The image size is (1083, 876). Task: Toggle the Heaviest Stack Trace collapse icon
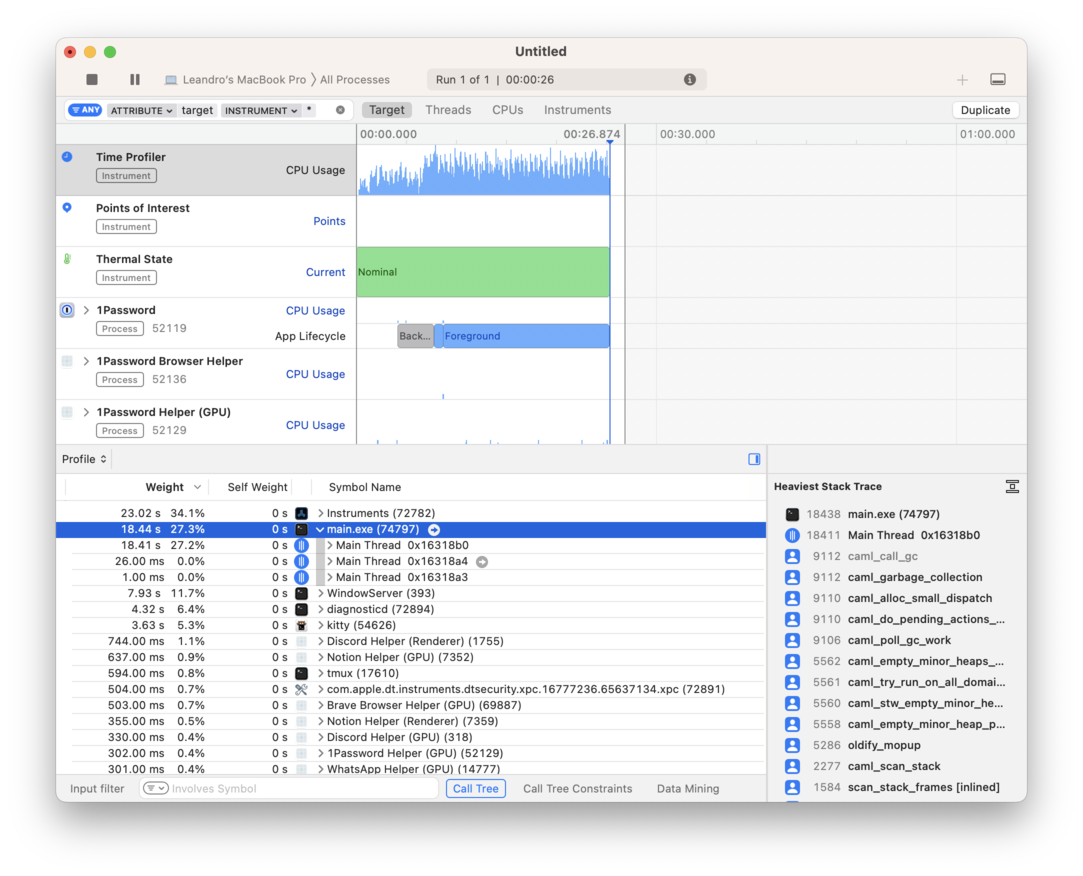[x=1012, y=487]
